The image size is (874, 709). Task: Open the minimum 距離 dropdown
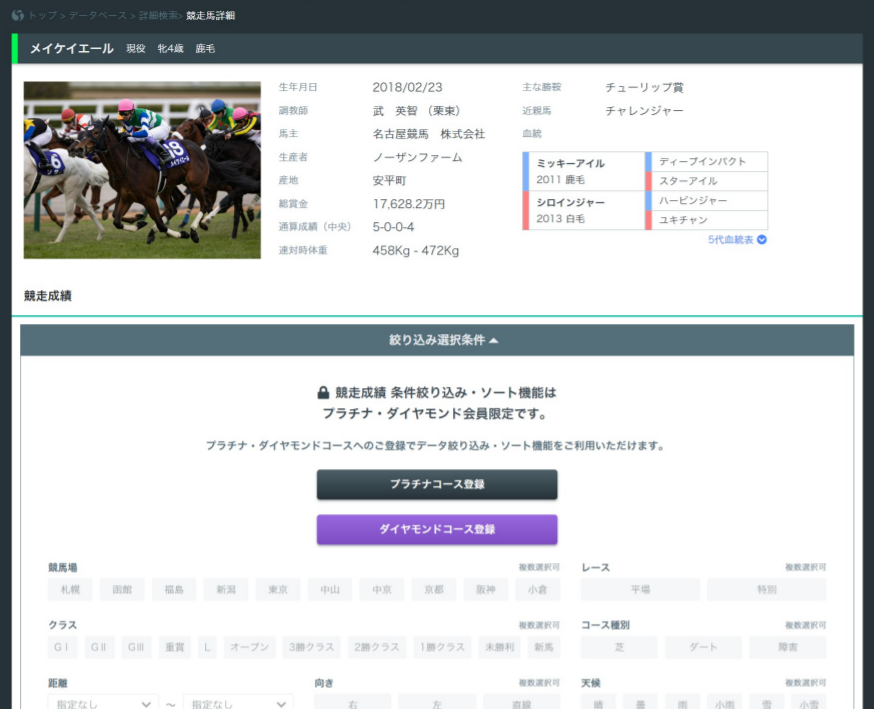(x=103, y=703)
